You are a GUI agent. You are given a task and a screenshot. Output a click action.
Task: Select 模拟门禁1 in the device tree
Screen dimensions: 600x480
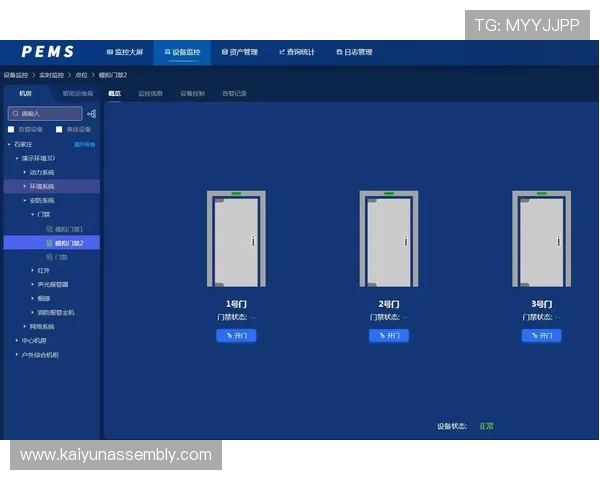(x=69, y=229)
